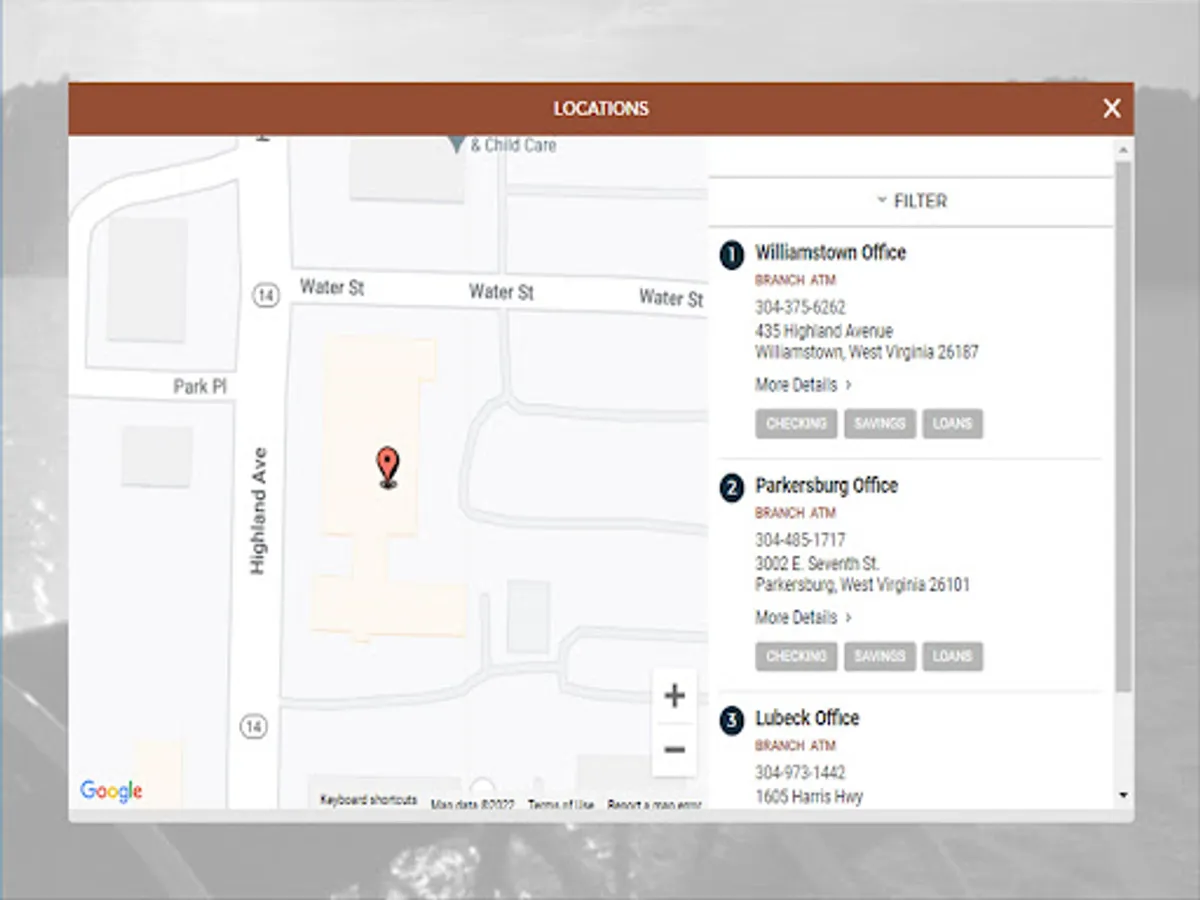1200x900 pixels.
Task: Click the route 14 shield near Water St
Action: coord(265,296)
